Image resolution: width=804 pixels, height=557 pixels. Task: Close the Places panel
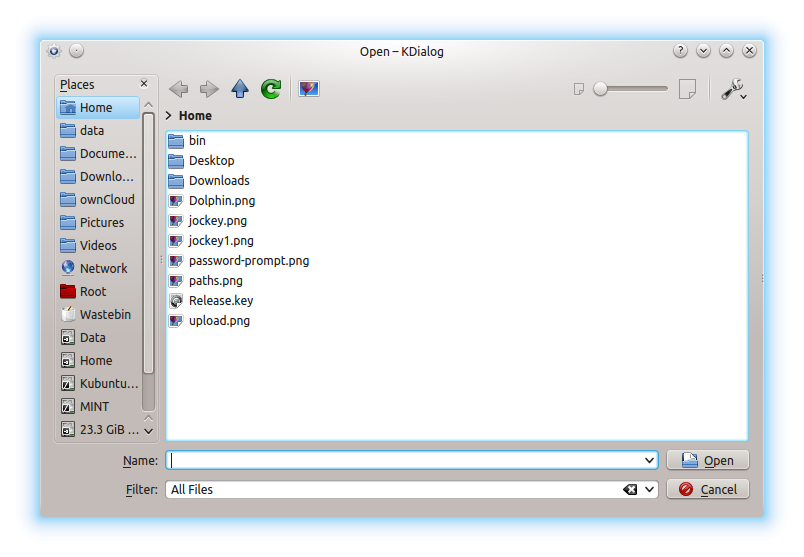coord(144,85)
